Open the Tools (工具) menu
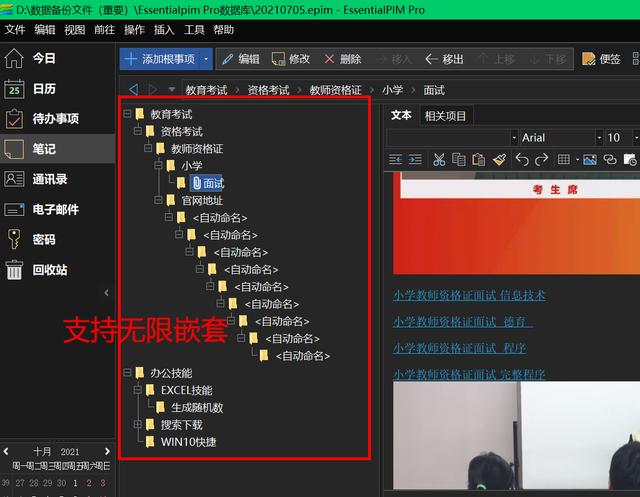 tap(194, 30)
